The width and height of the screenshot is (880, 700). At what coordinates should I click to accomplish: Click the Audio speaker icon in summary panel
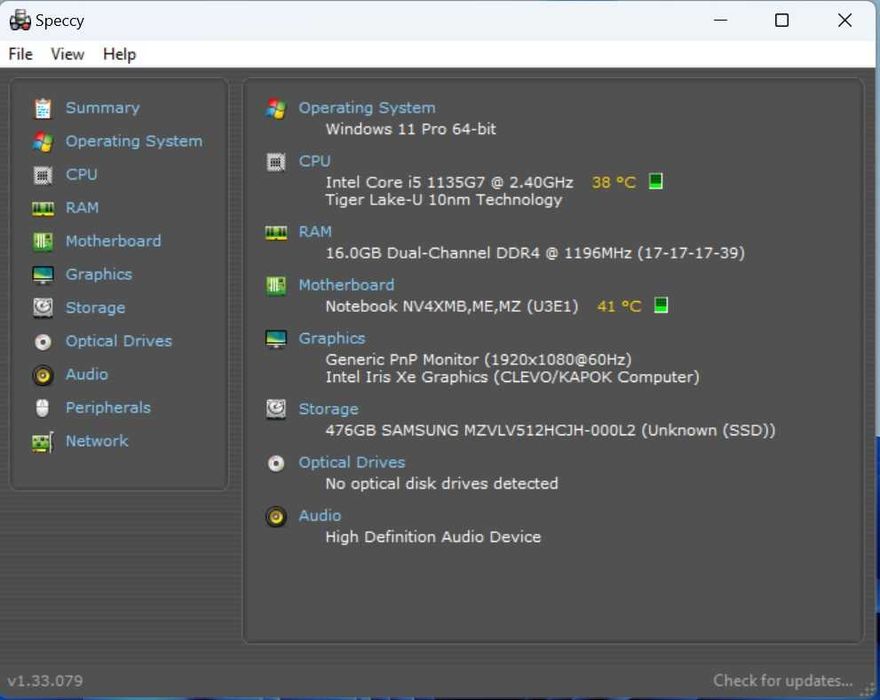(x=276, y=516)
